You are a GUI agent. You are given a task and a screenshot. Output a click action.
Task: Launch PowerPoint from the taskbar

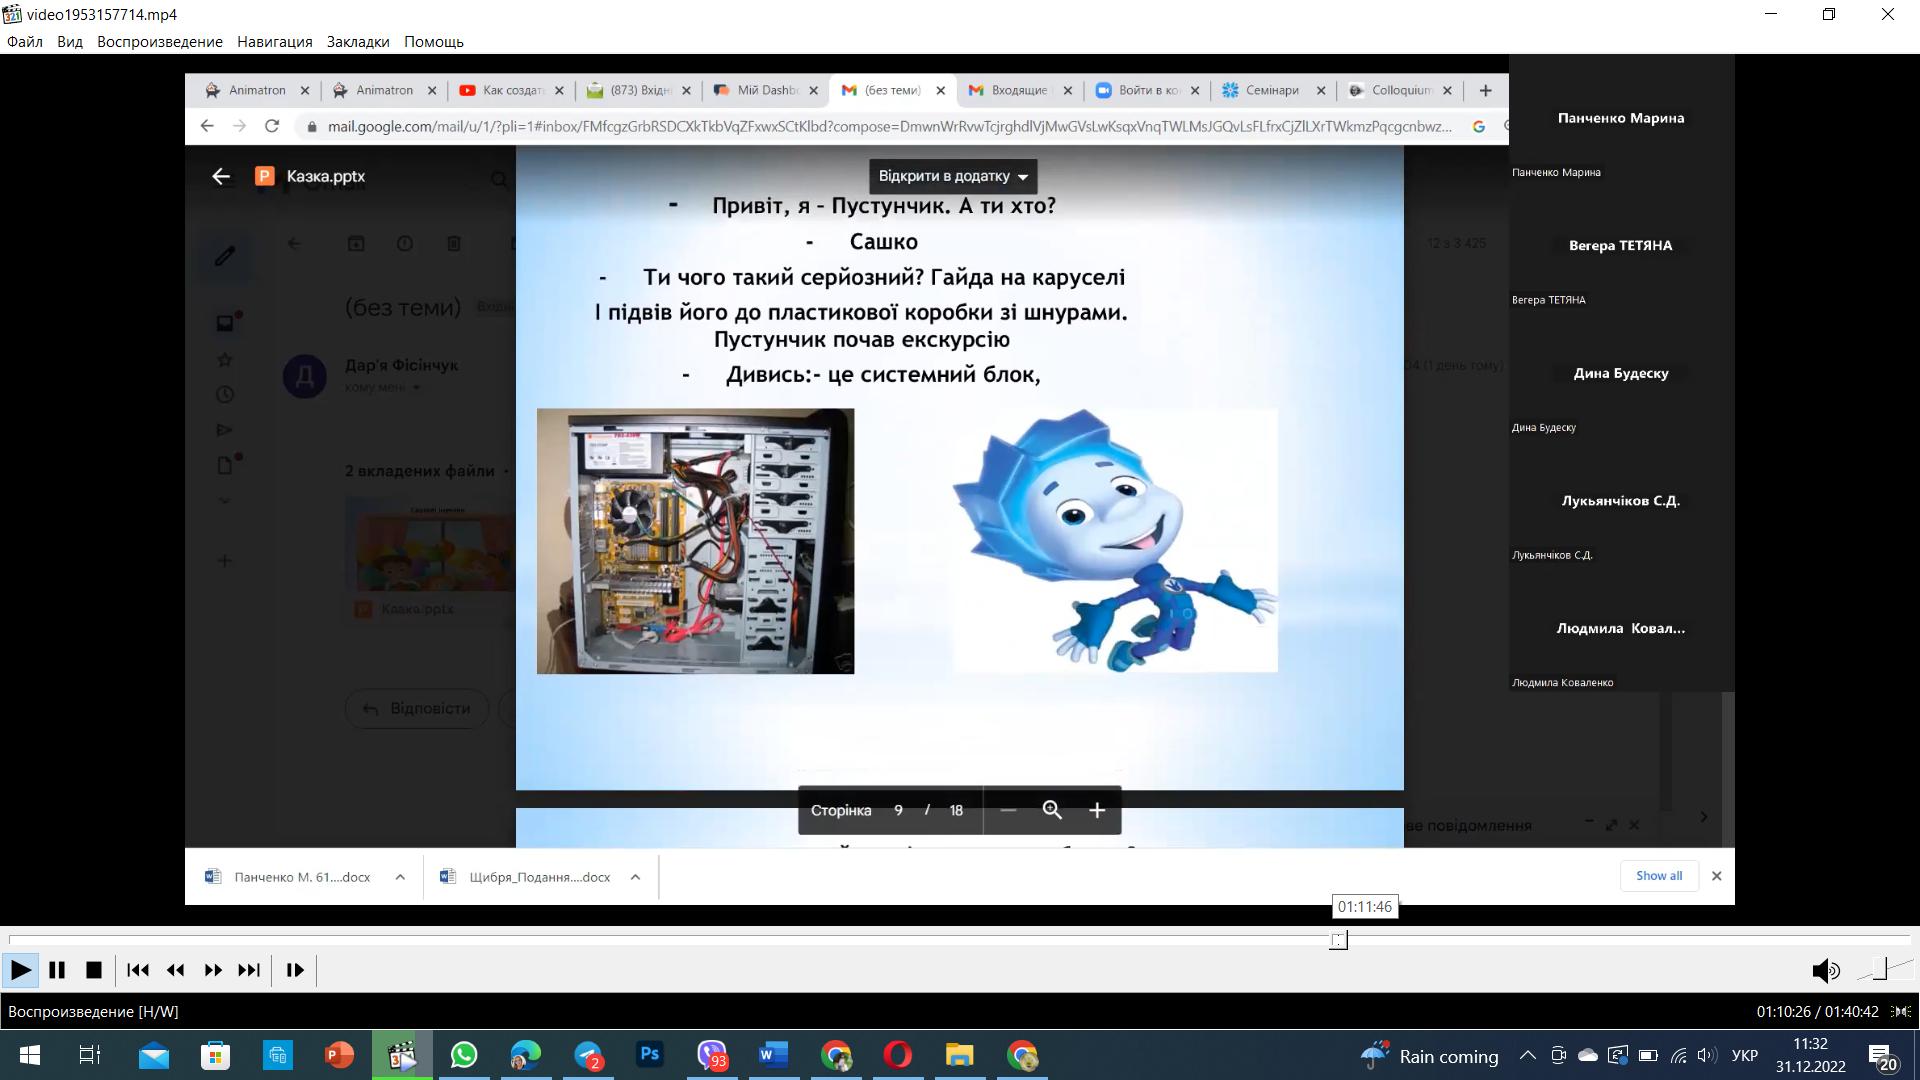(339, 1056)
